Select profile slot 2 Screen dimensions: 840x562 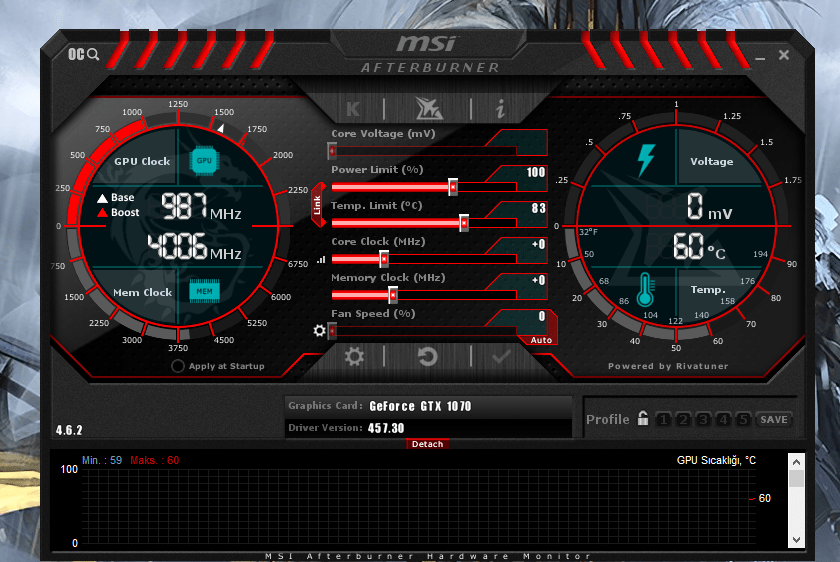coord(683,419)
